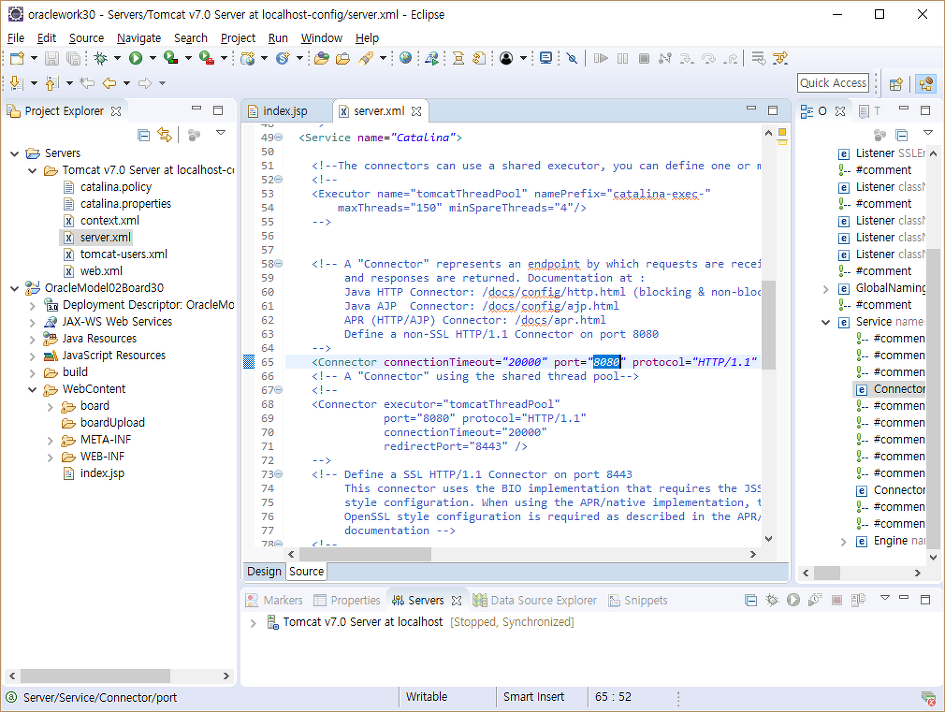945x712 pixels.
Task: Click the Task List tab icon labeled T
Action: click(869, 111)
